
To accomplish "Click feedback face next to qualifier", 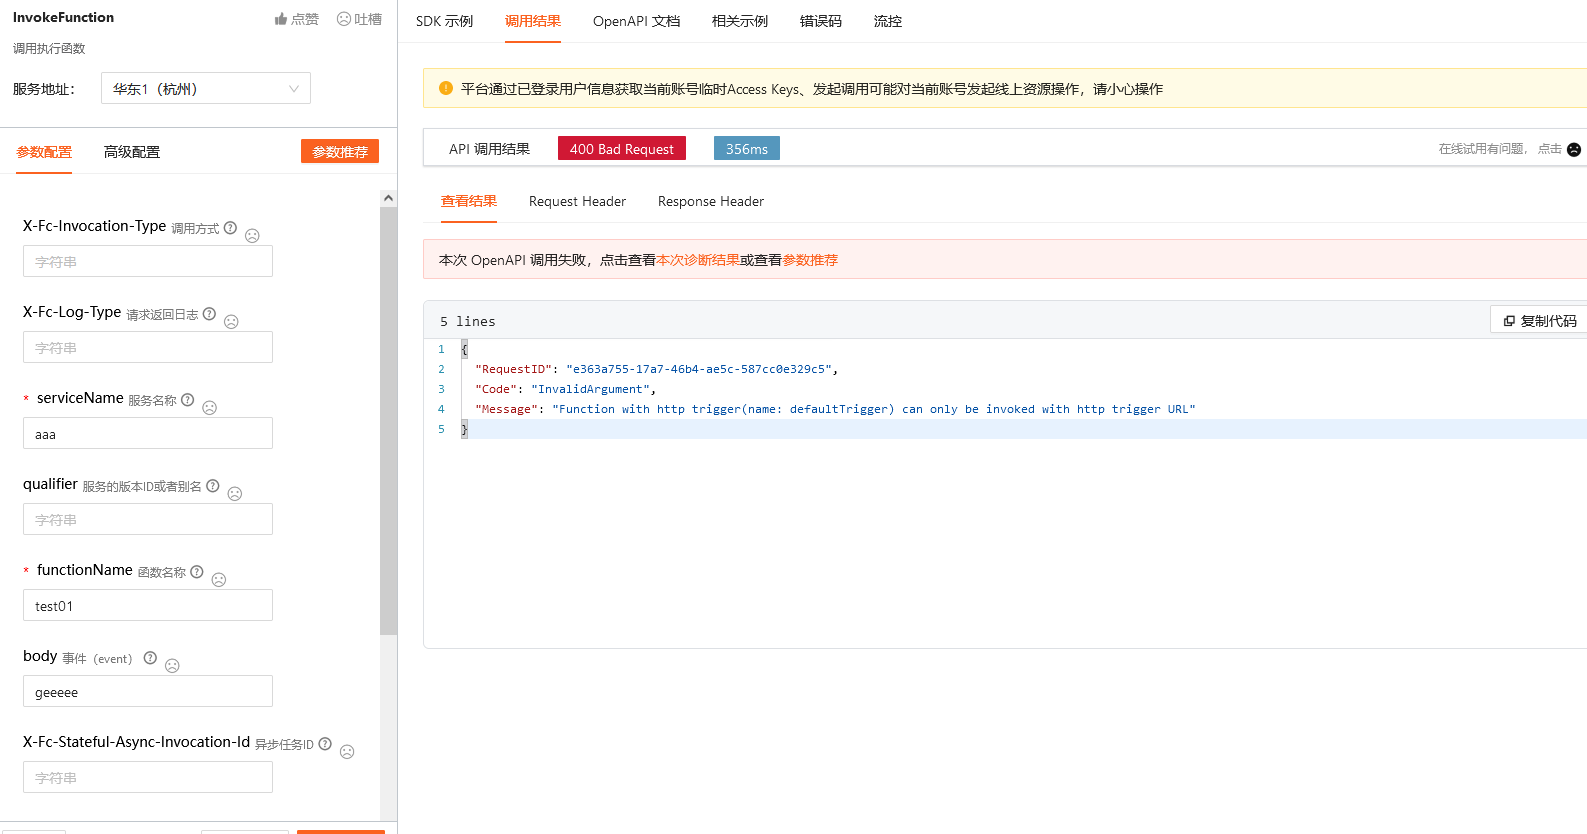I will pyautogui.click(x=235, y=494).
